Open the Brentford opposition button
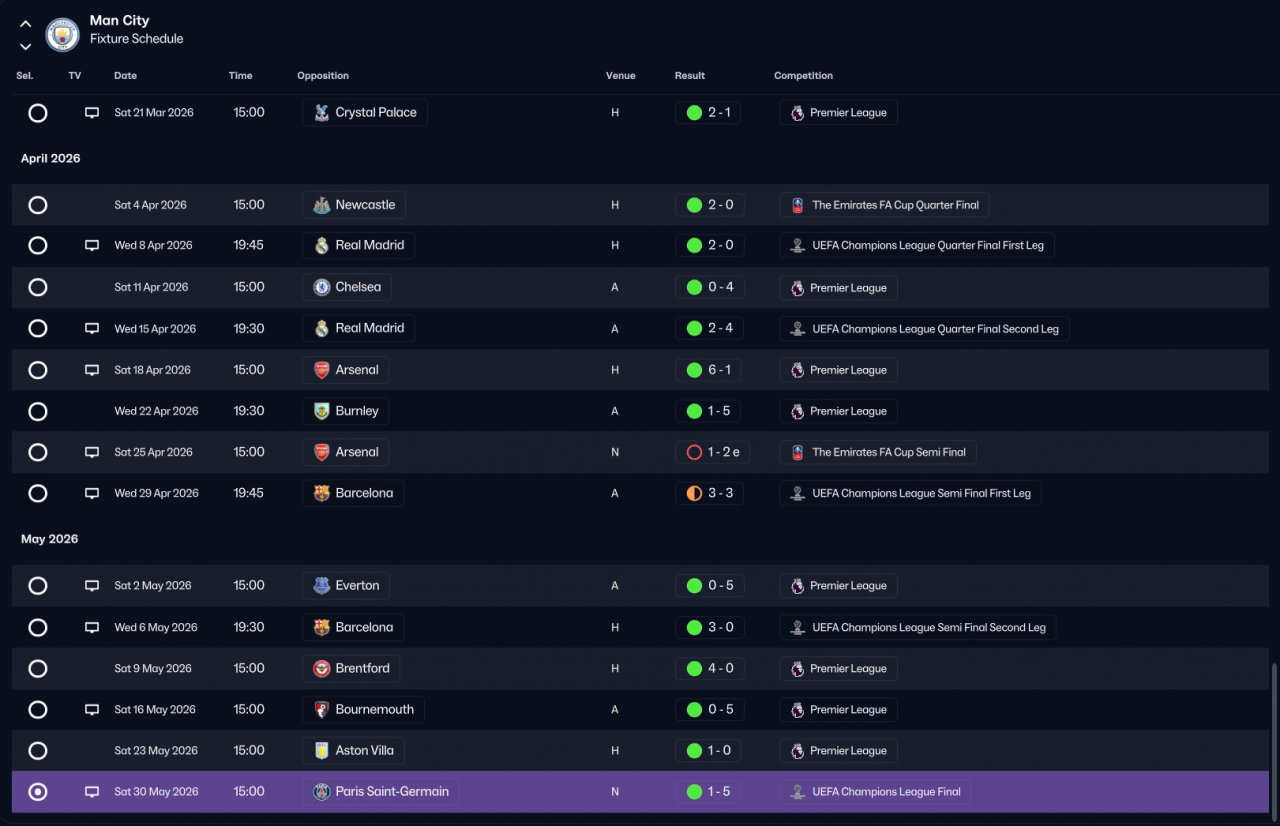The image size is (1280, 826). coord(351,668)
